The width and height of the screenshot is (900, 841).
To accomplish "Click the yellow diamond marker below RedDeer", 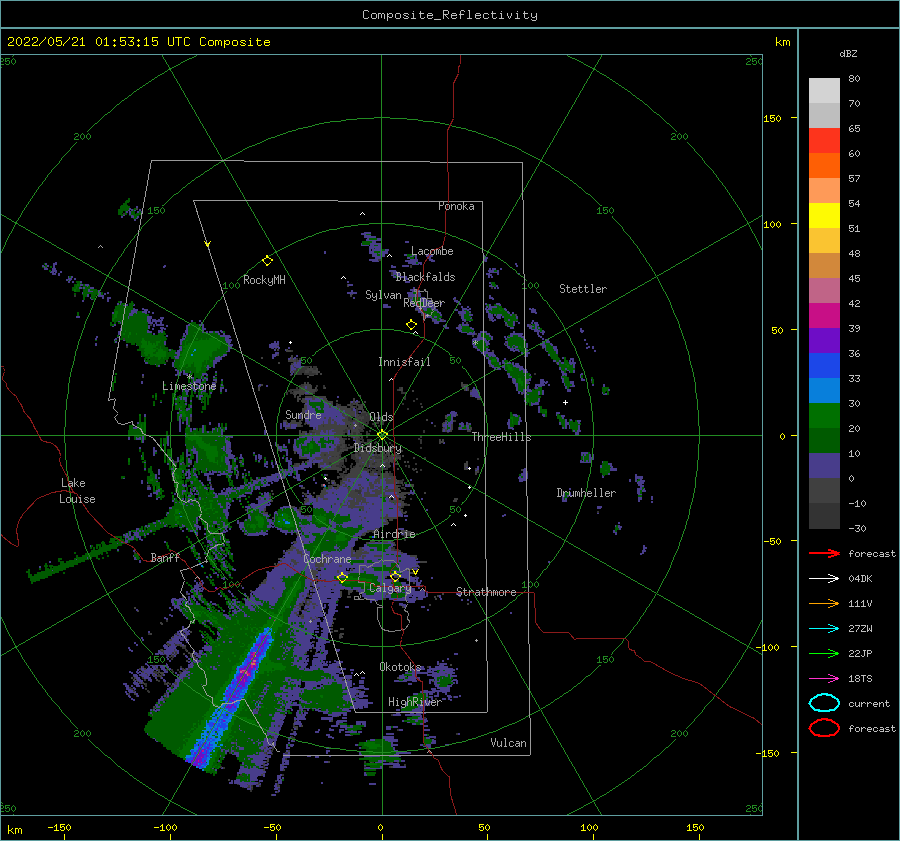I will [x=411, y=325].
